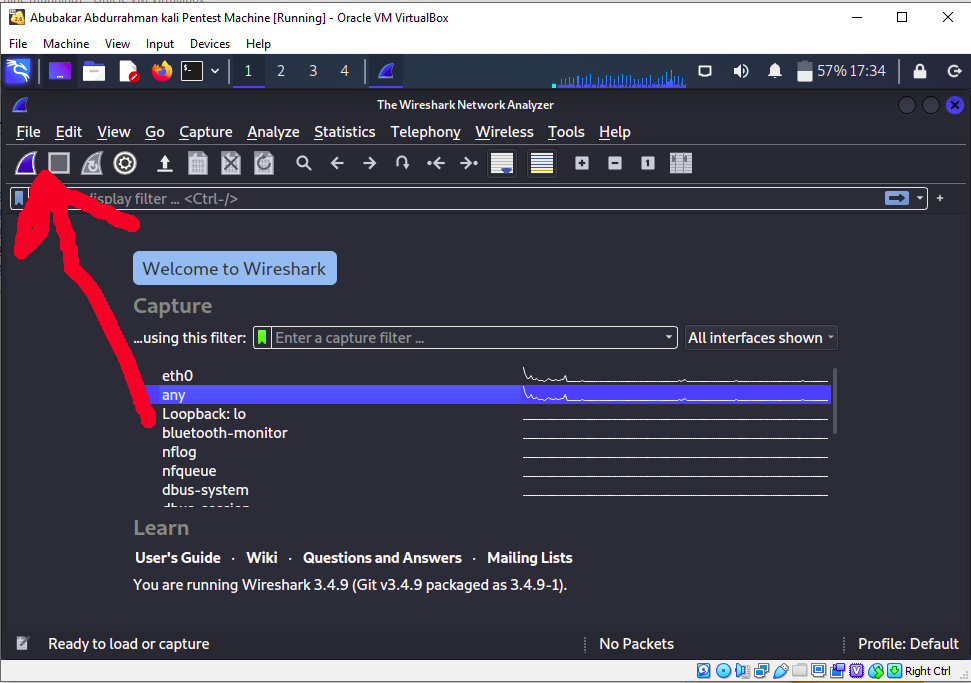Click capture file properties status icon
This screenshot has width=971, height=683.
[22, 643]
